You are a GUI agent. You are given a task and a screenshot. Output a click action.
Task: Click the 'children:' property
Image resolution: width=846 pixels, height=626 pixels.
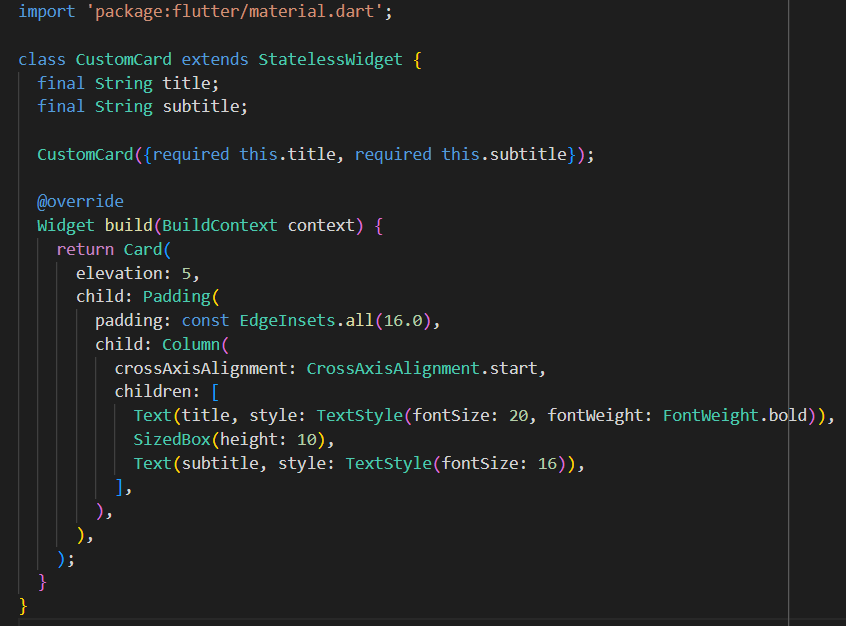pos(157,391)
